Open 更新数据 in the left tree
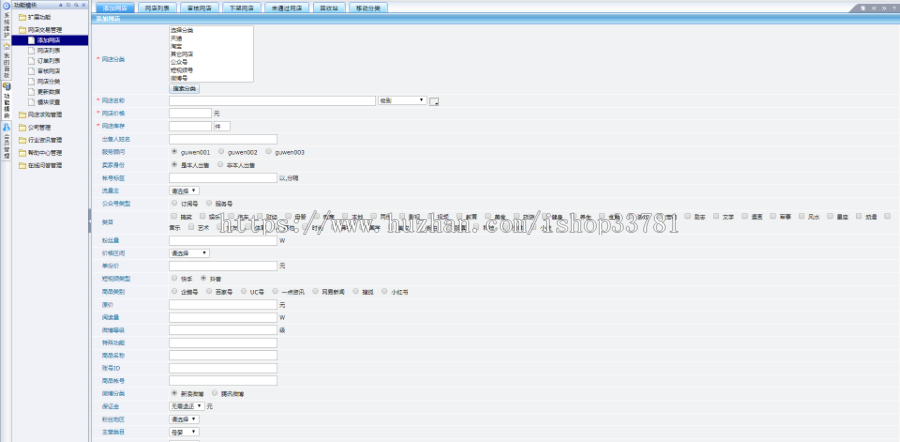 pyautogui.click(x=49, y=92)
